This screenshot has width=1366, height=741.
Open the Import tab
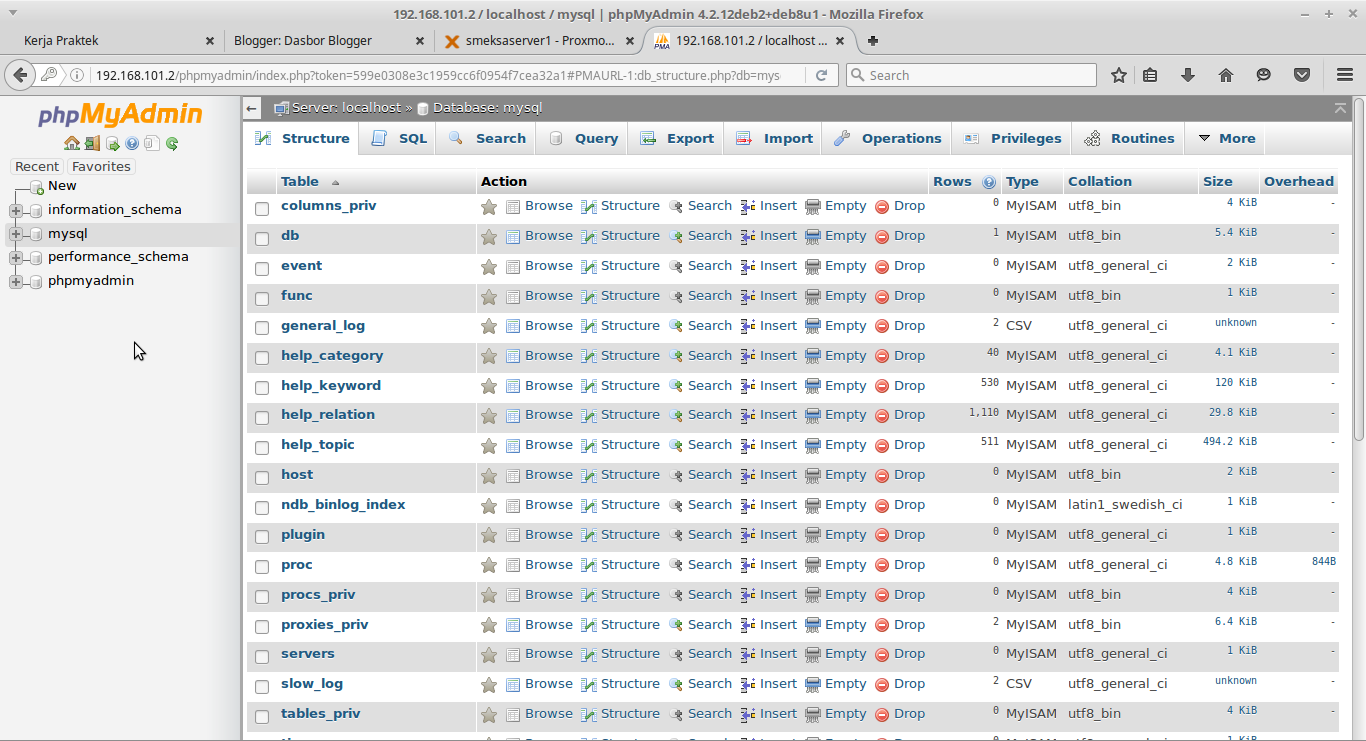[x=774, y=139]
